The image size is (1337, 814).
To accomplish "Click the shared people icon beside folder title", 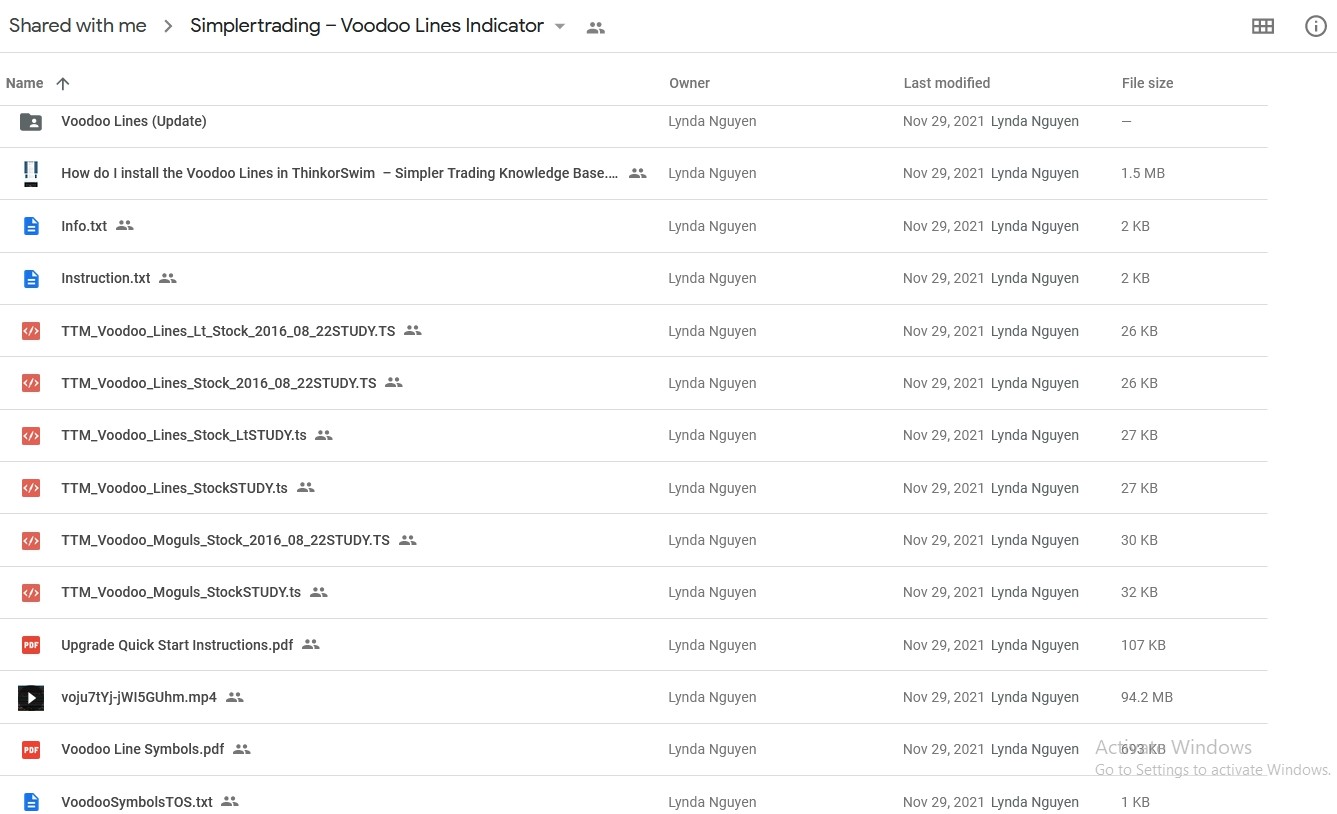I will coord(596,28).
